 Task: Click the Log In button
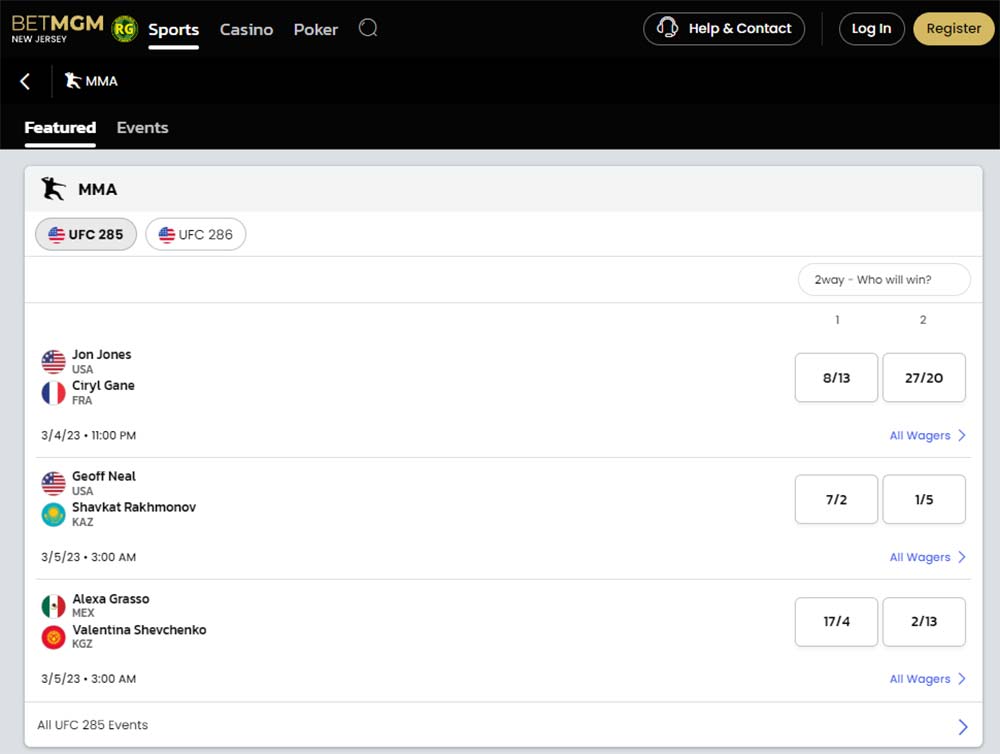(x=871, y=29)
